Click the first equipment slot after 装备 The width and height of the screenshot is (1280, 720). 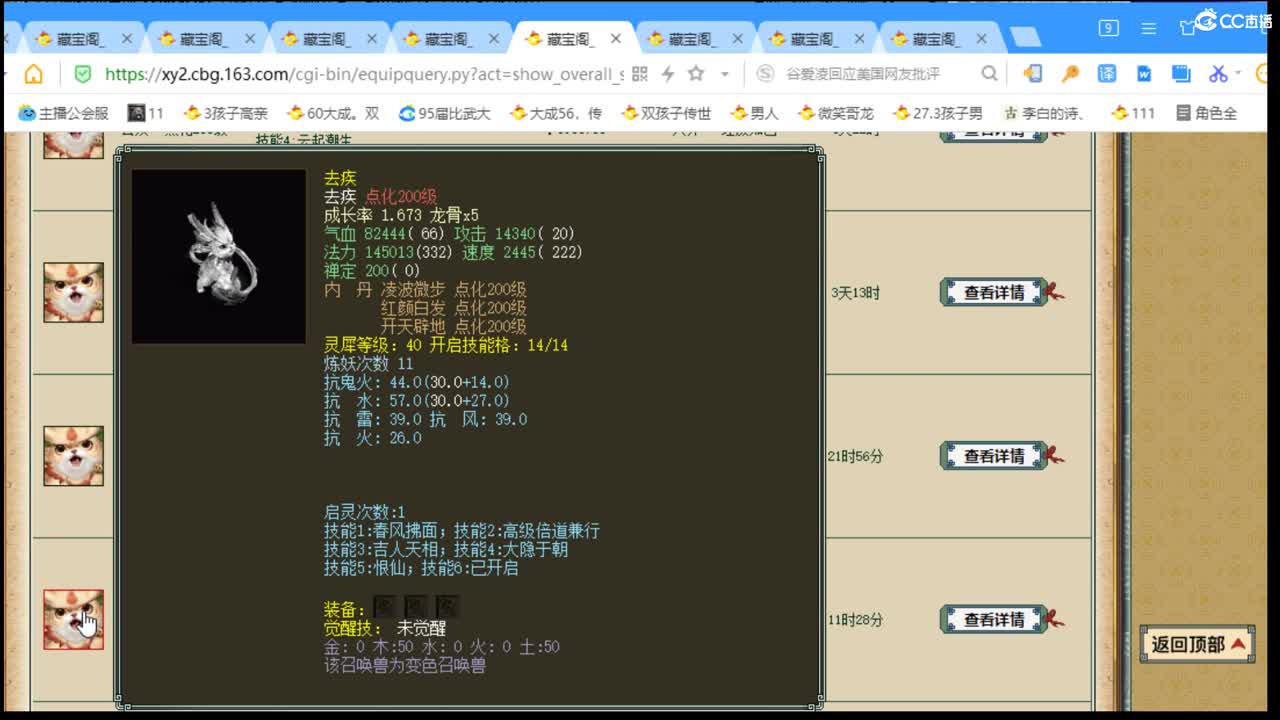385,607
